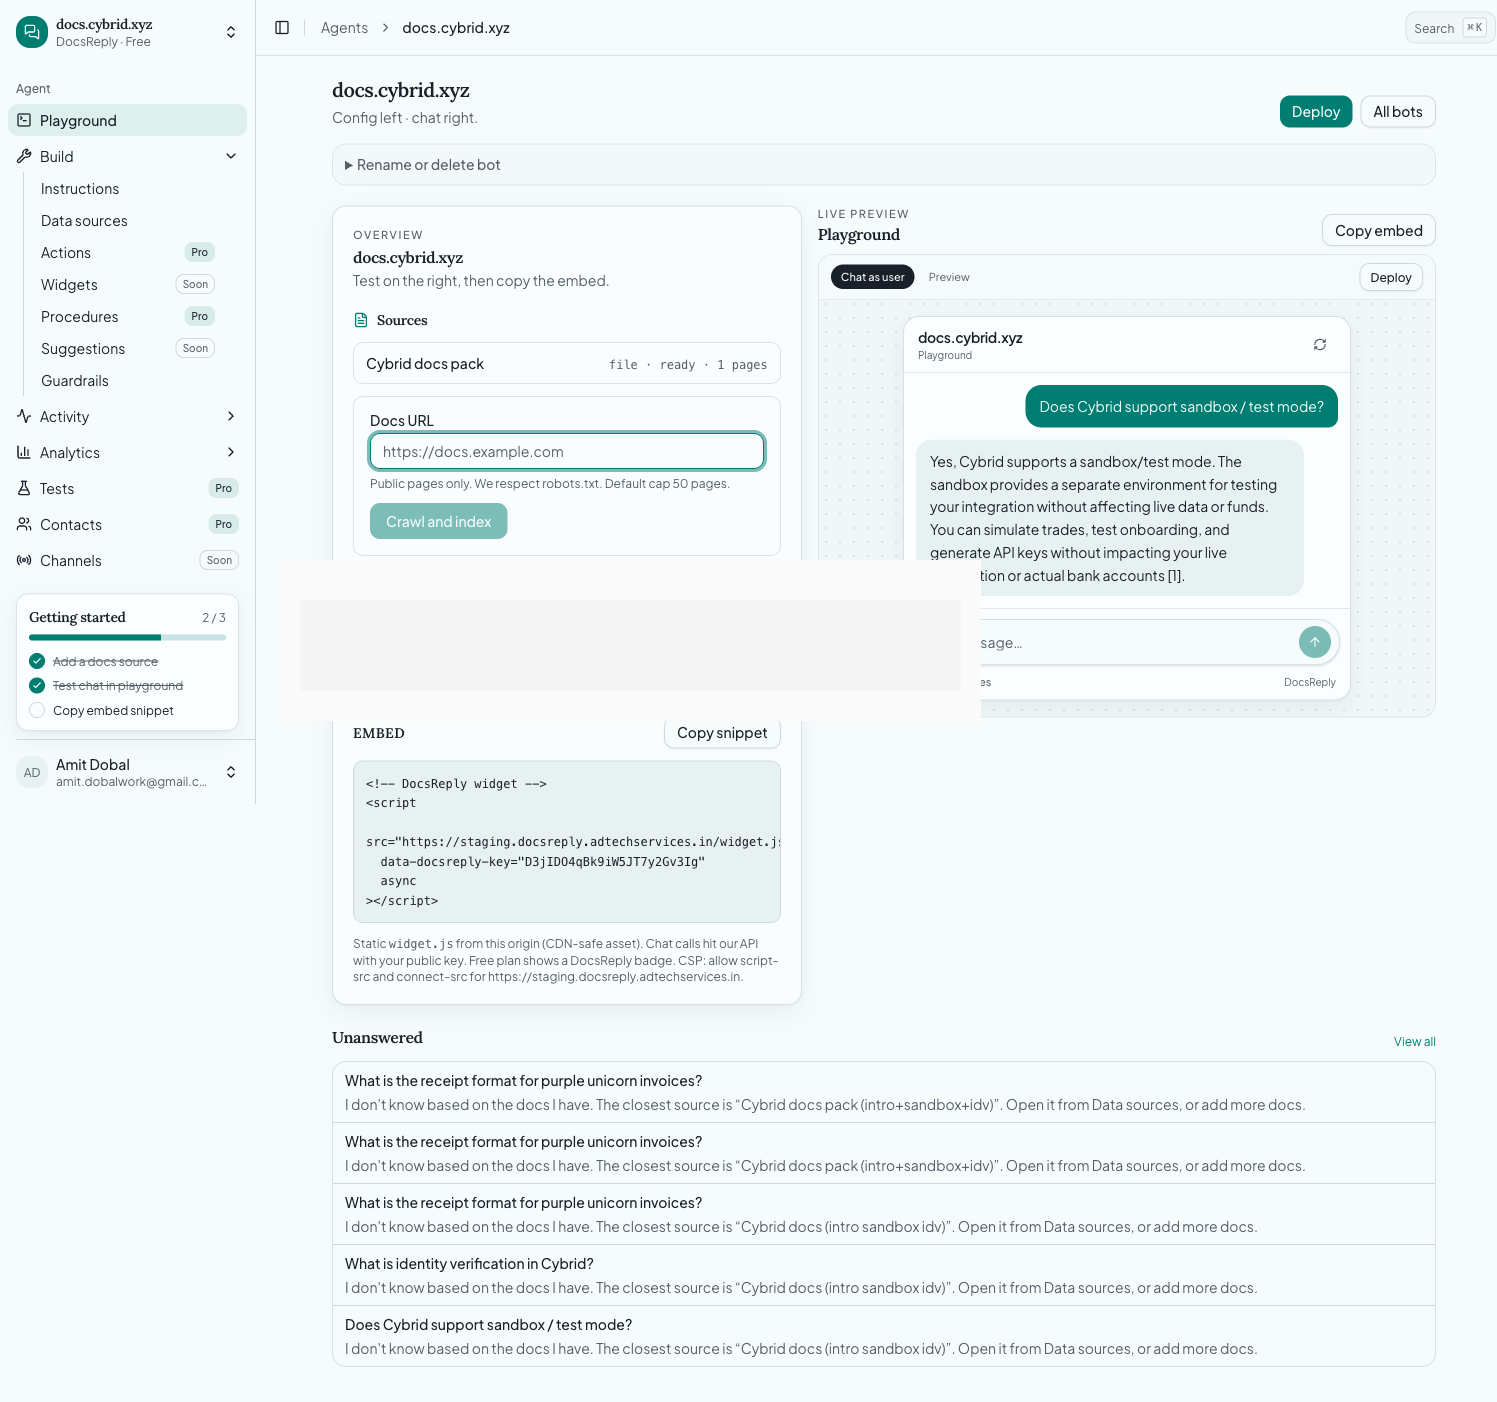Screen dimensions: 1497x1402
Task: Toggle the Add a docs source checkmark
Action: click(37, 661)
